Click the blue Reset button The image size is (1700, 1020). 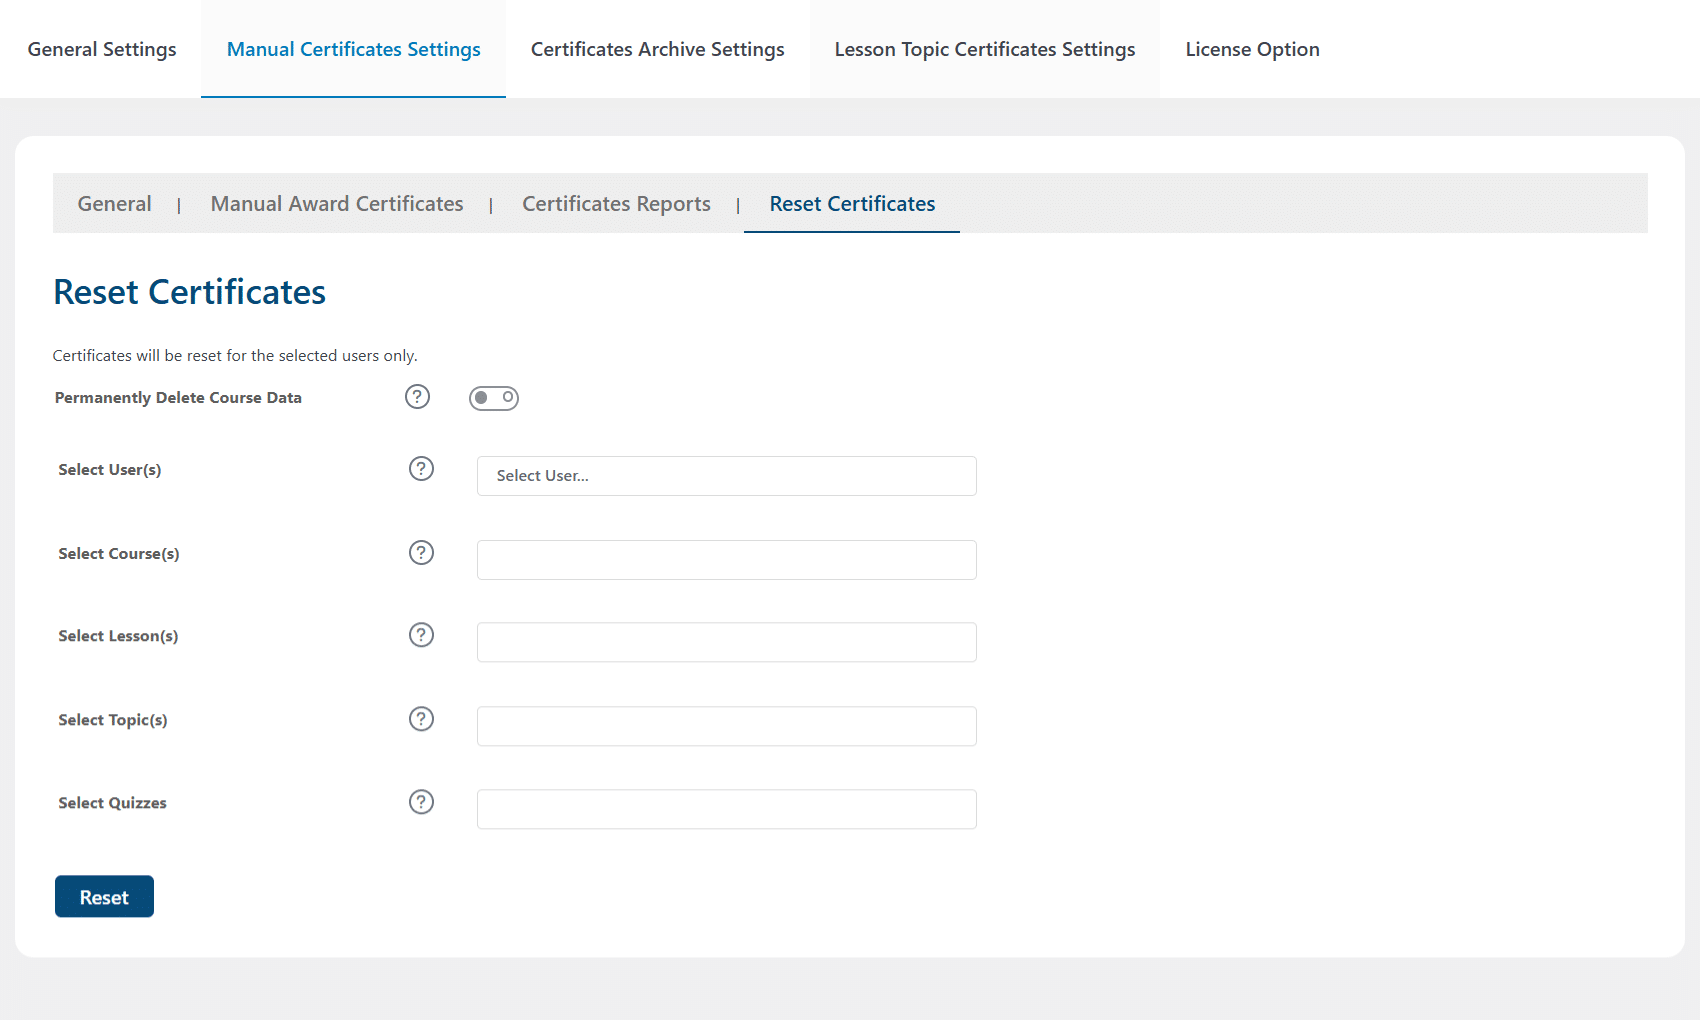click(104, 897)
